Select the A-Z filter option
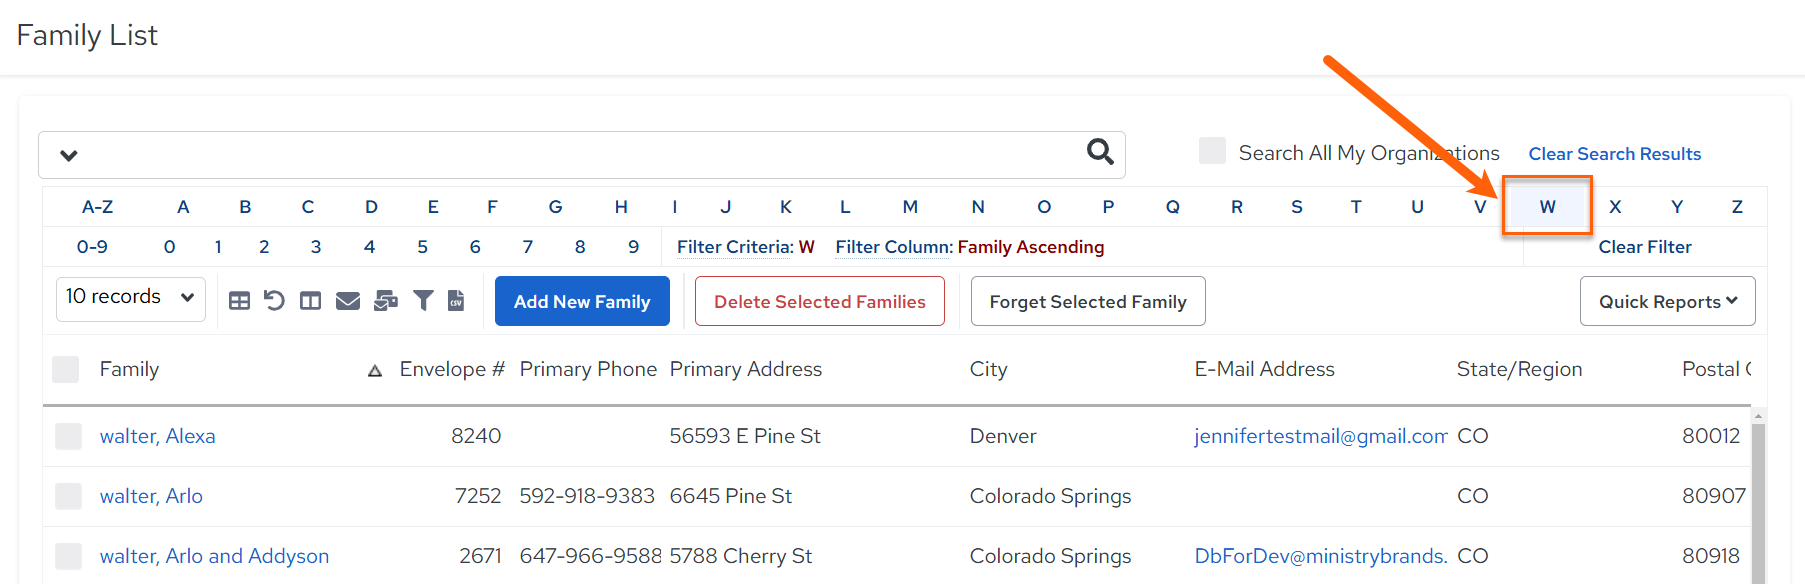Viewport: 1805px width, 584px height. pos(97,207)
